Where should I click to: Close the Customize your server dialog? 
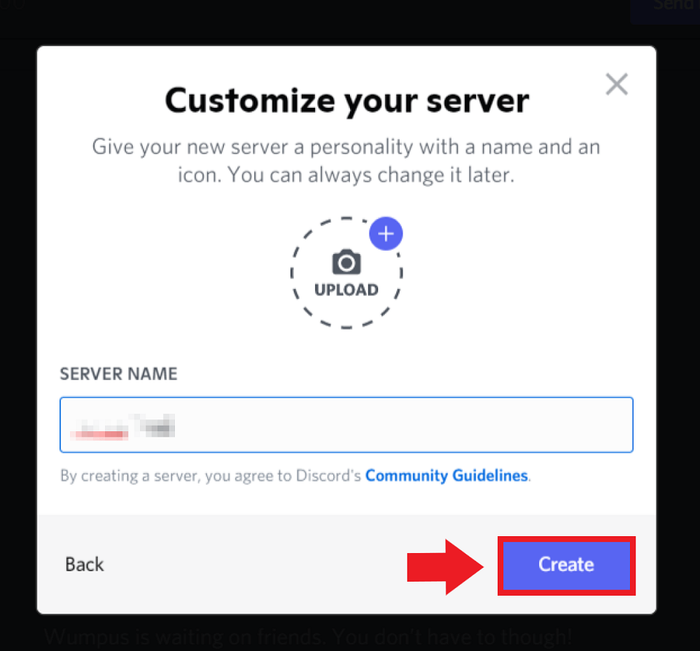pos(617,84)
